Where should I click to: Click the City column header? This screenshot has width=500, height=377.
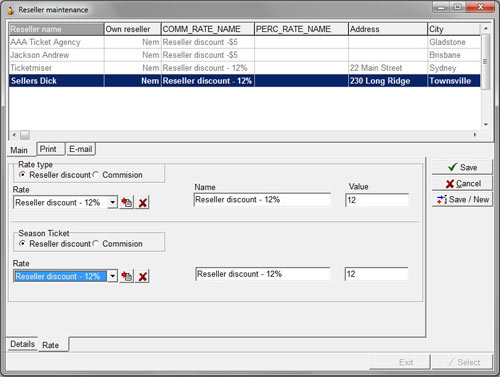[454, 29]
